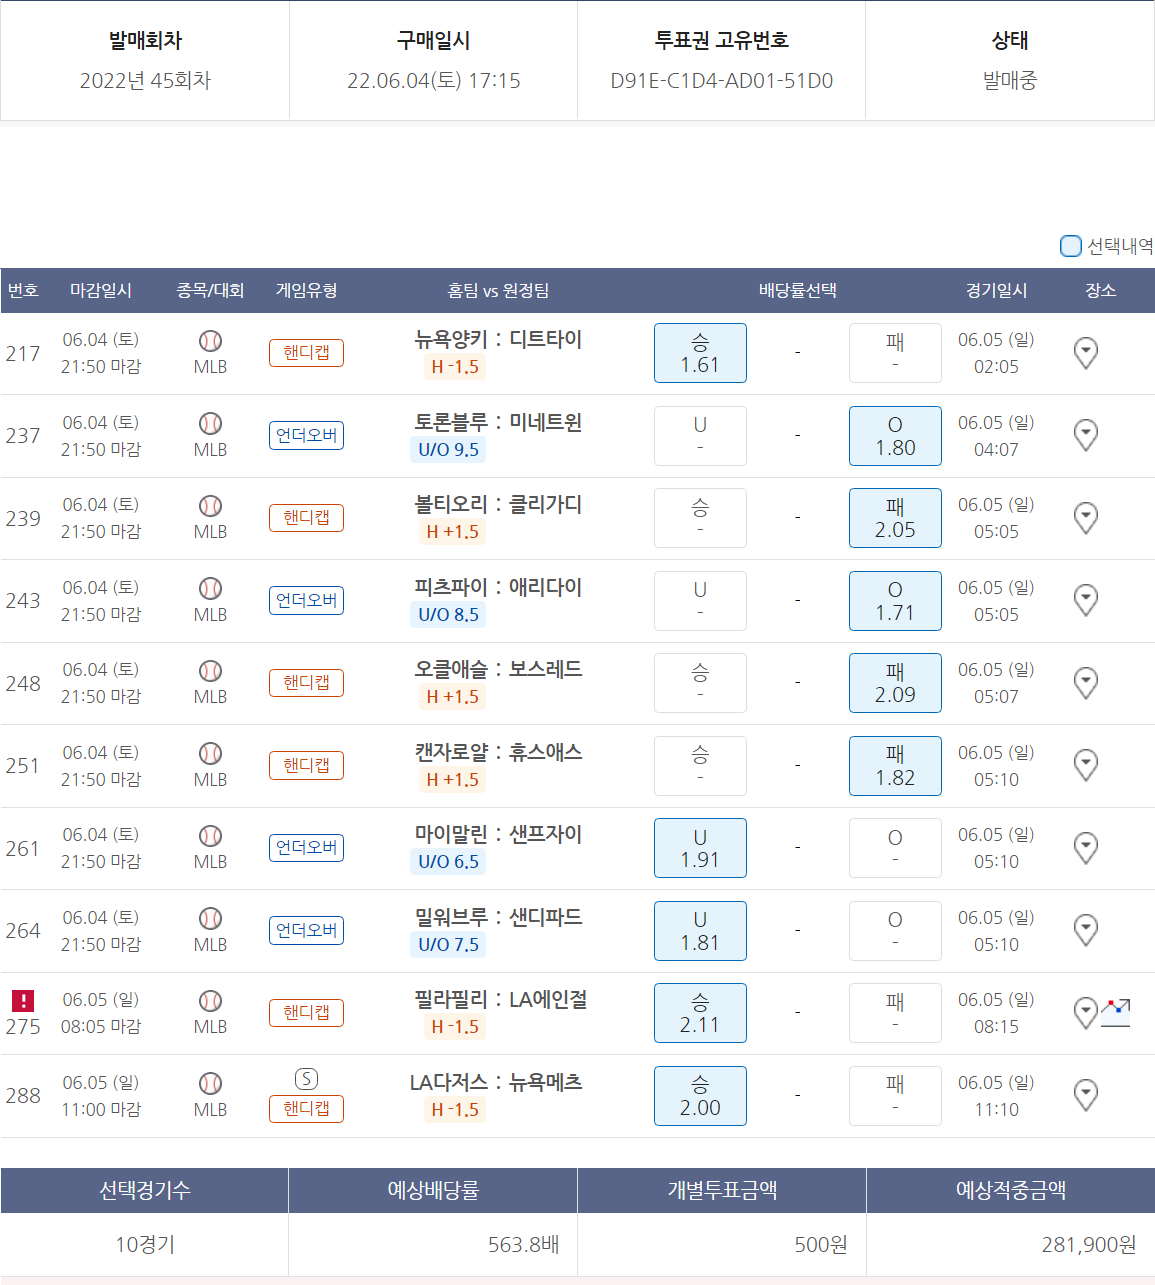Click the 발매중 status text
The height and width of the screenshot is (1285, 1155).
tap(1010, 81)
